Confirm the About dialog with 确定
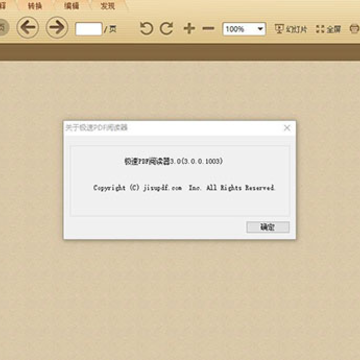The image size is (360, 360). tap(268, 227)
